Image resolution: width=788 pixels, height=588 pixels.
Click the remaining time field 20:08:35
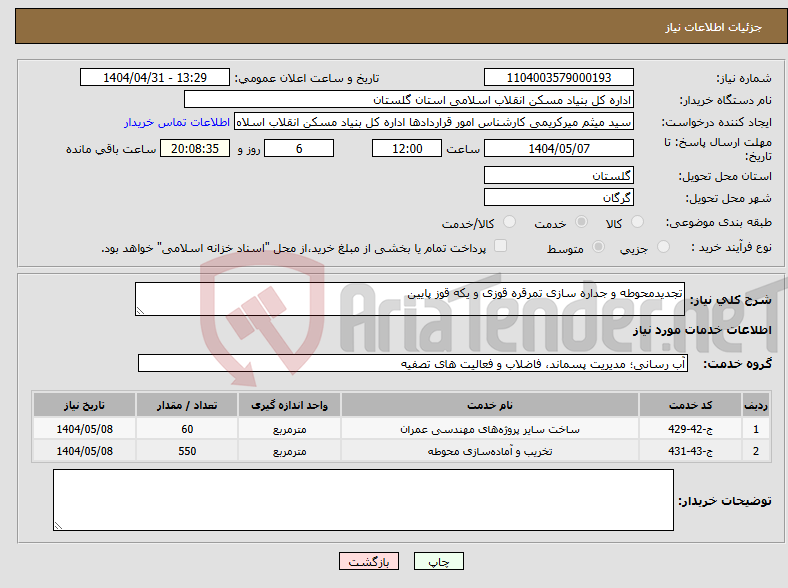(x=195, y=148)
